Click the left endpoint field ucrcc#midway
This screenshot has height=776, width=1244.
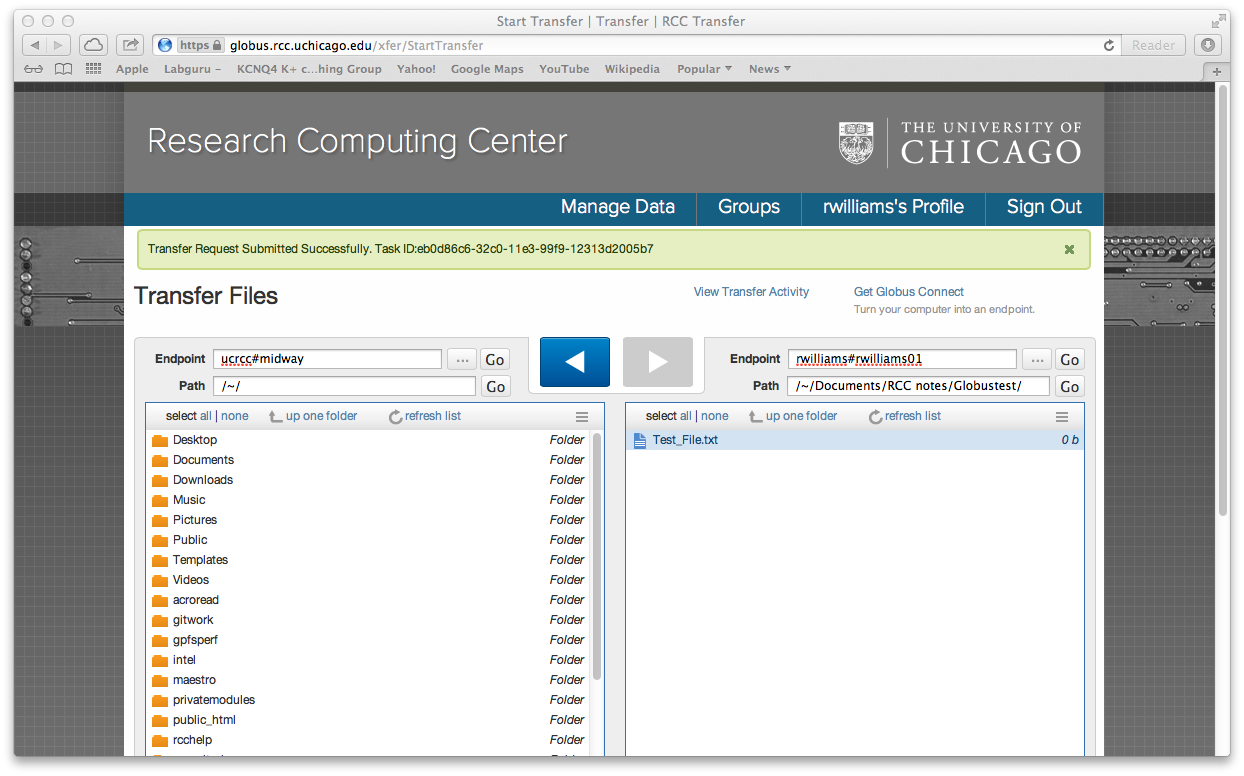[x=327, y=359]
